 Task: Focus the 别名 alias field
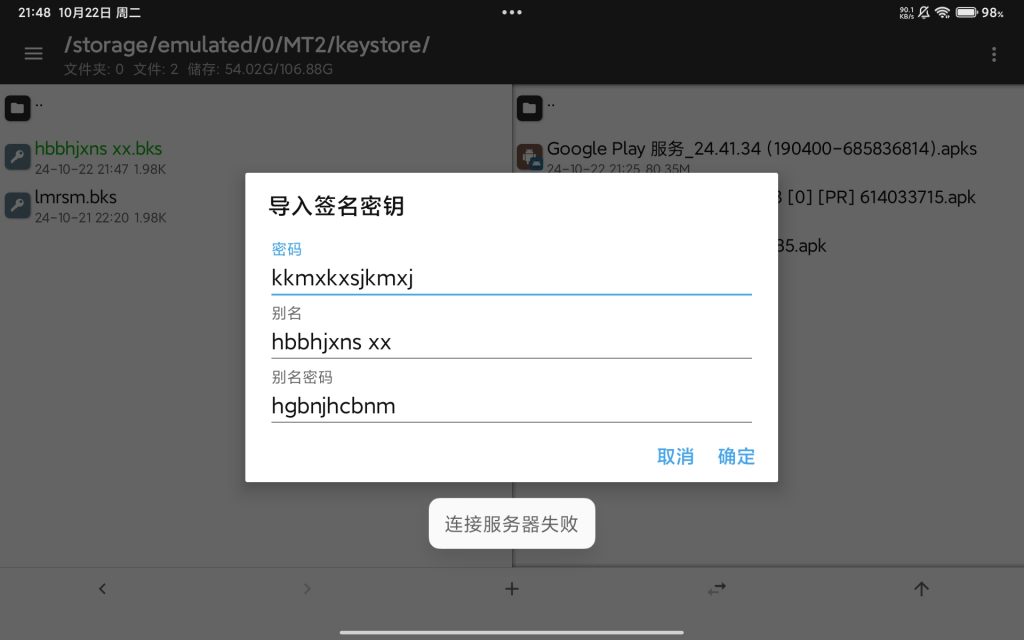[511, 342]
